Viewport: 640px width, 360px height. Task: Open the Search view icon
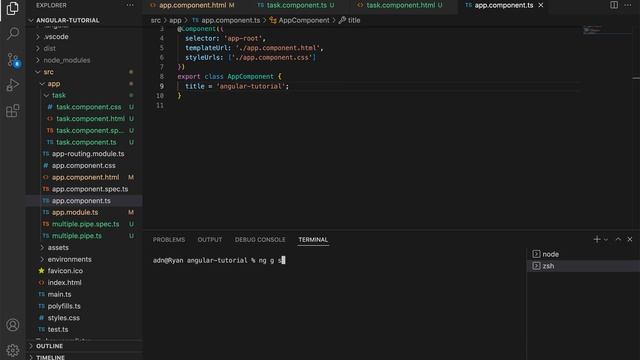pos(13,33)
